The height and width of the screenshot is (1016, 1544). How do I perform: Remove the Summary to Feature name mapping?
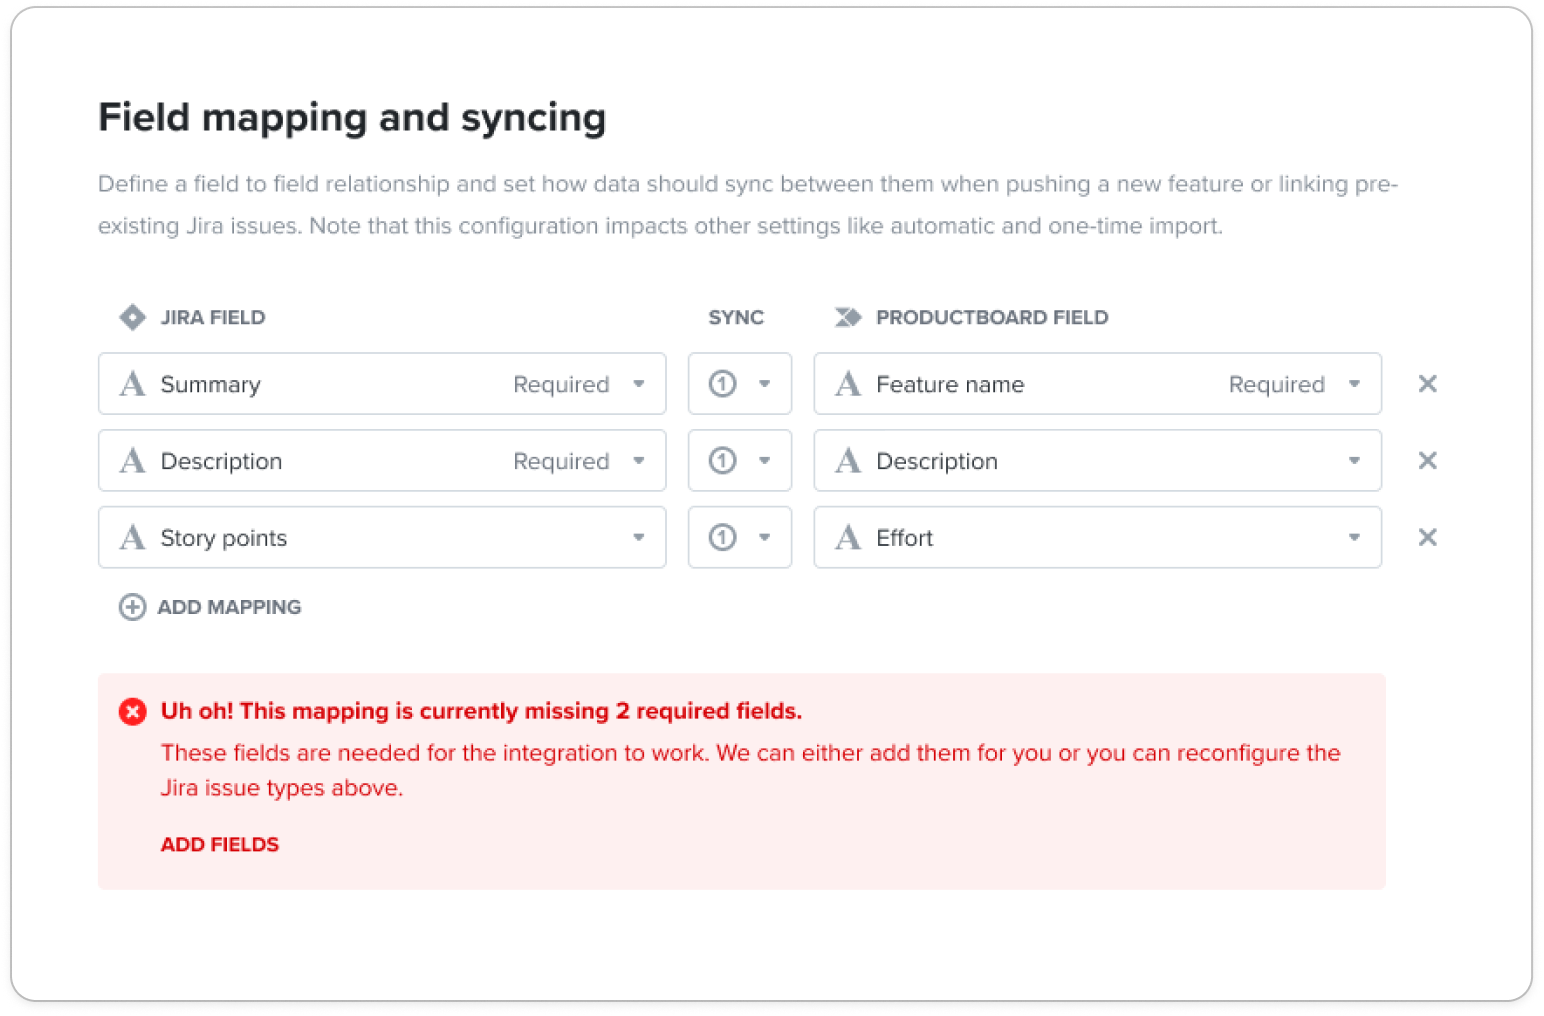tap(1427, 384)
